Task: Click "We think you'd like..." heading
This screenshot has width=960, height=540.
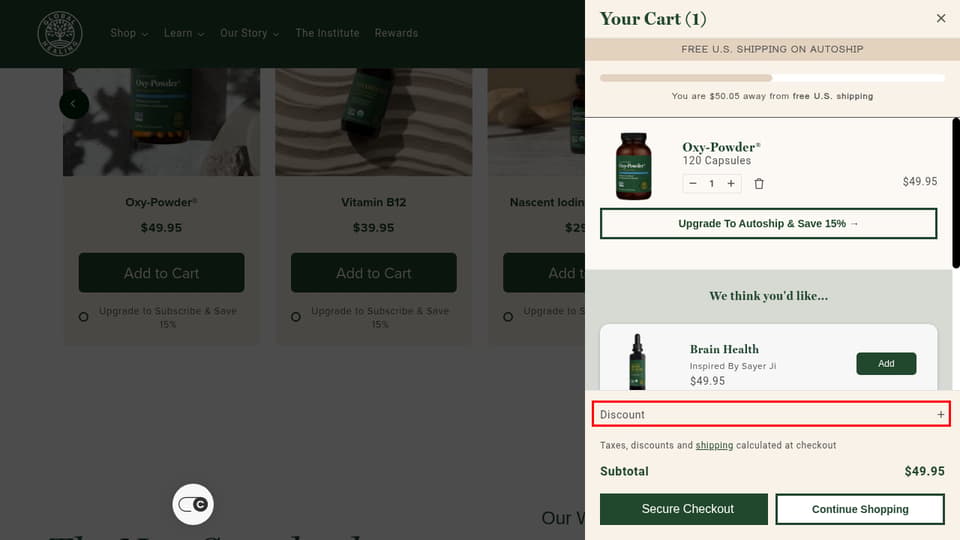Action: (768, 296)
